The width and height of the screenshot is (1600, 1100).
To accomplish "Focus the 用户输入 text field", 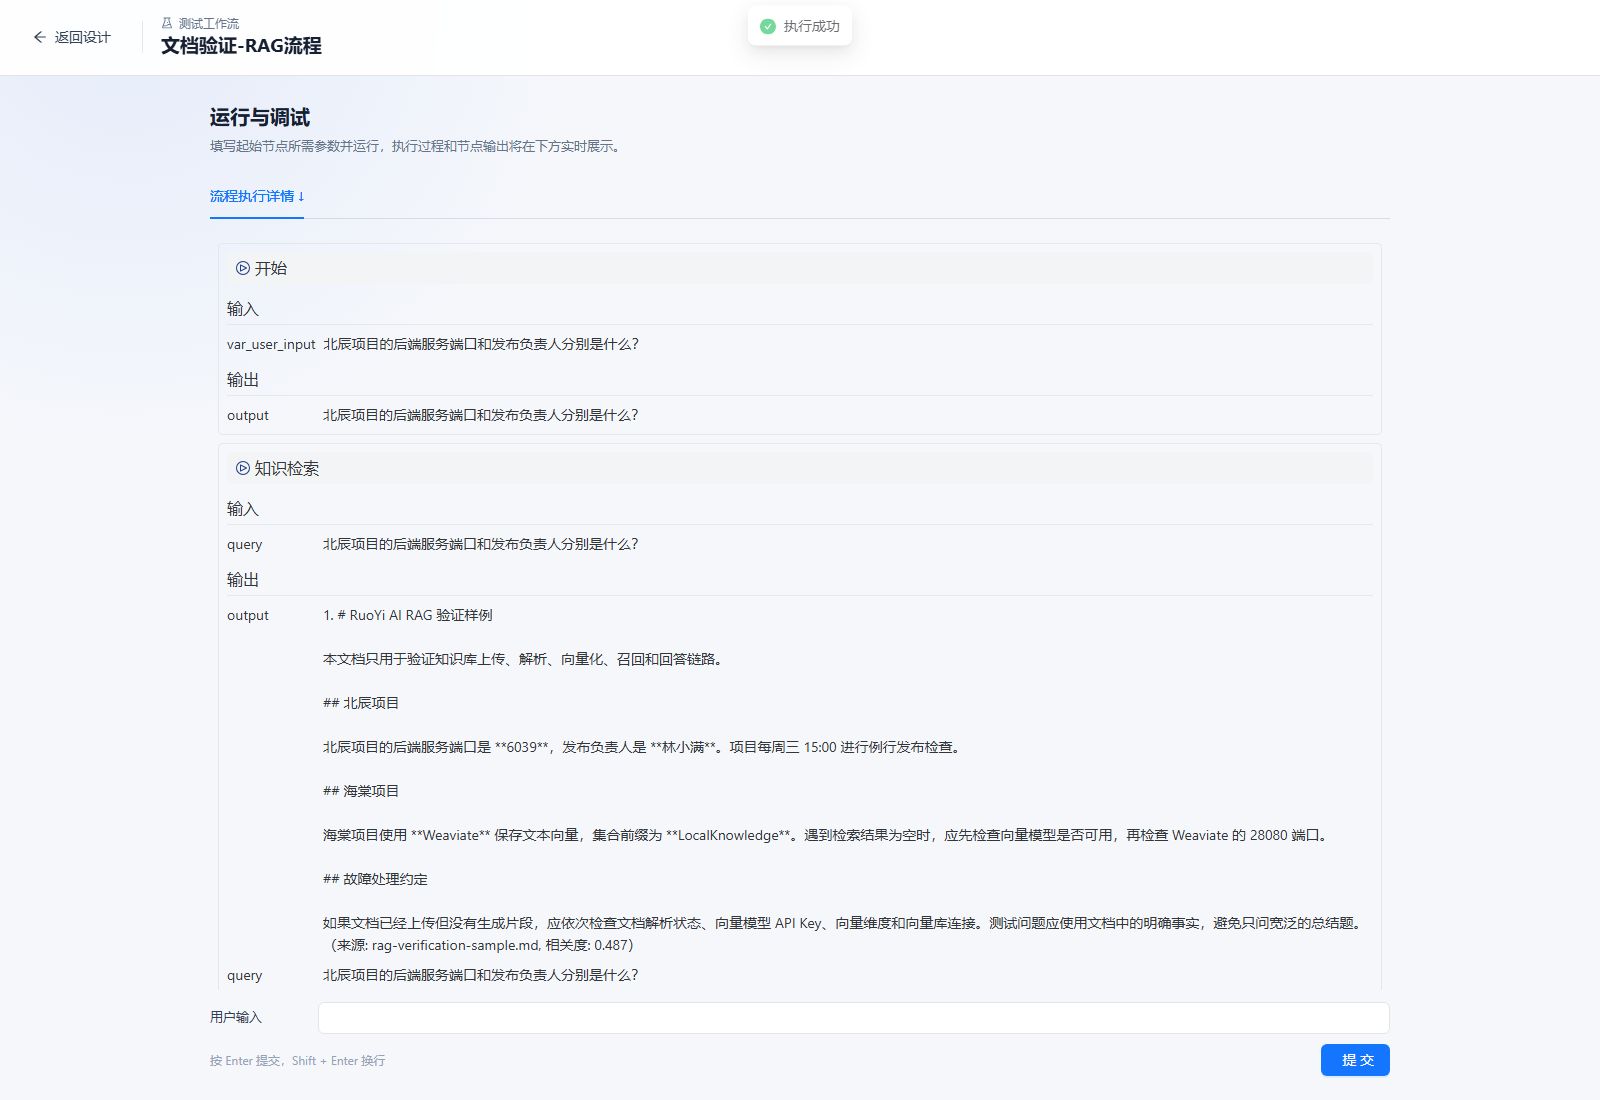I will (x=854, y=1018).
